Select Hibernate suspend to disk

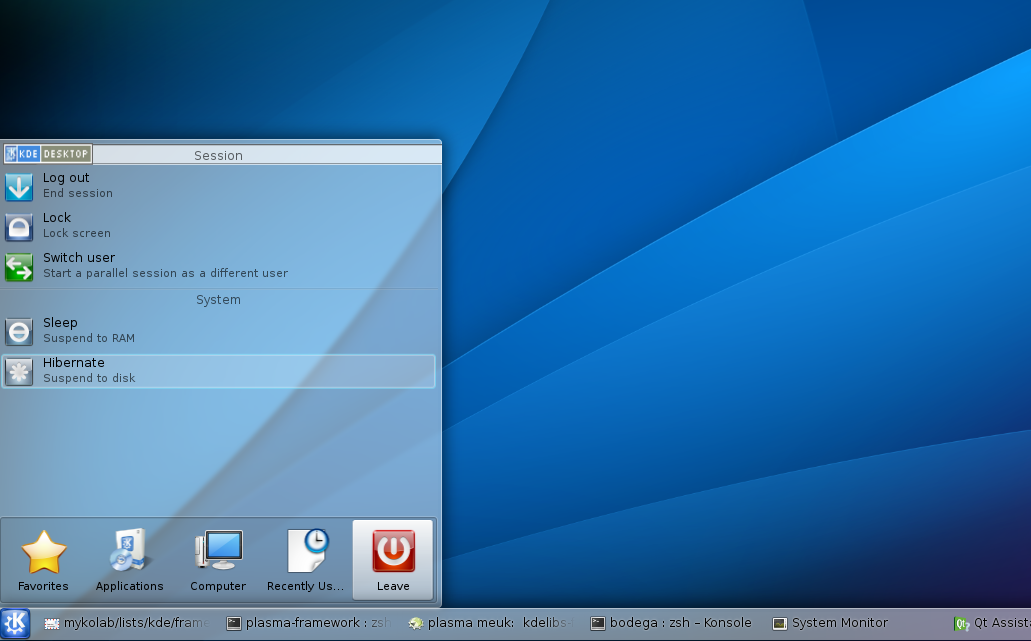219,371
